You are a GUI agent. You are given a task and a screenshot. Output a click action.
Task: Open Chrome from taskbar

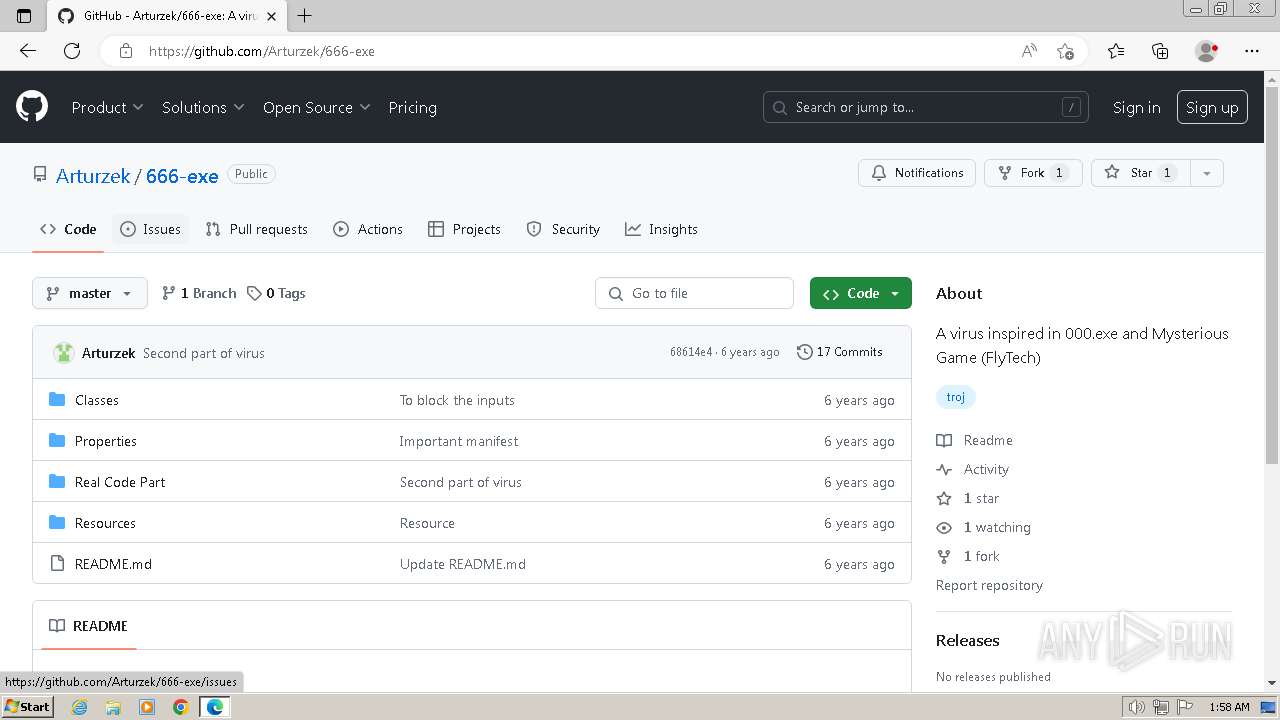[x=180, y=707]
